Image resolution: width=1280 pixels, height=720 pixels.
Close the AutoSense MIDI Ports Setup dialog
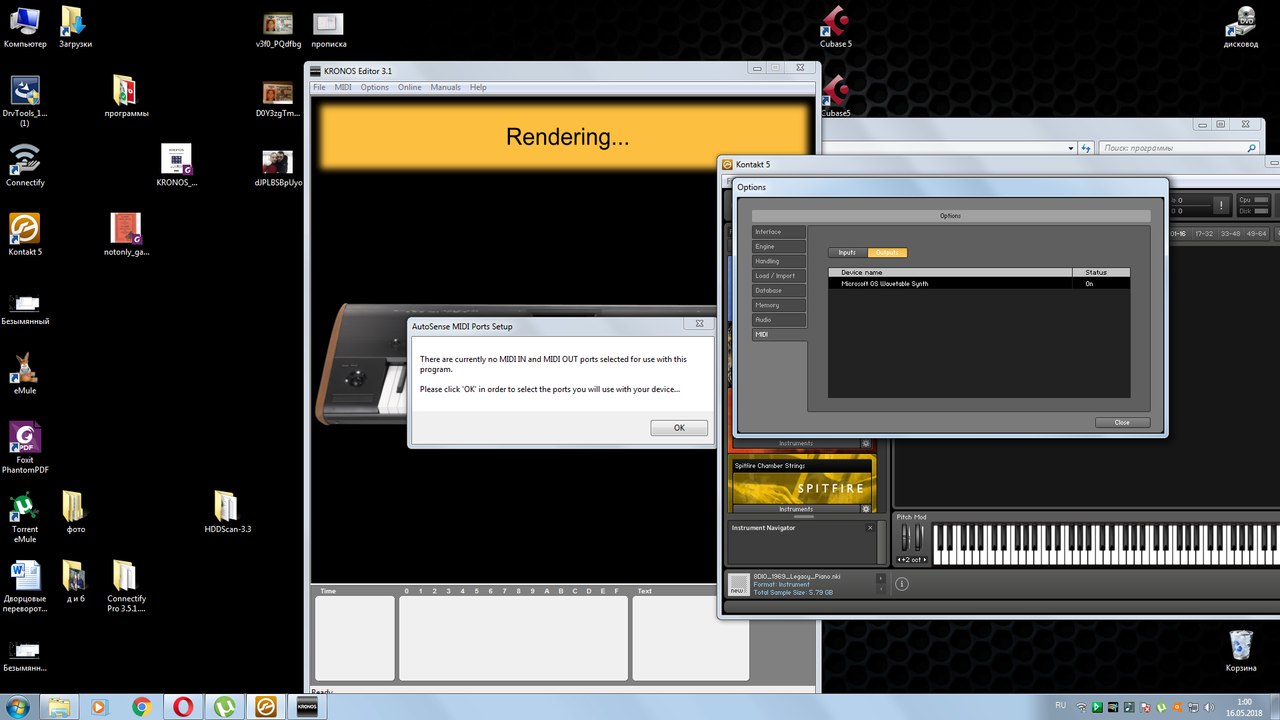(x=700, y=324)
